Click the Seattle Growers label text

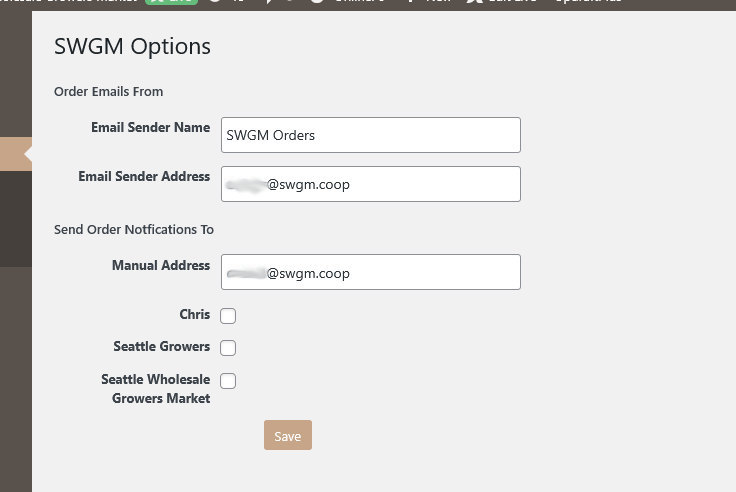(162, 347)
